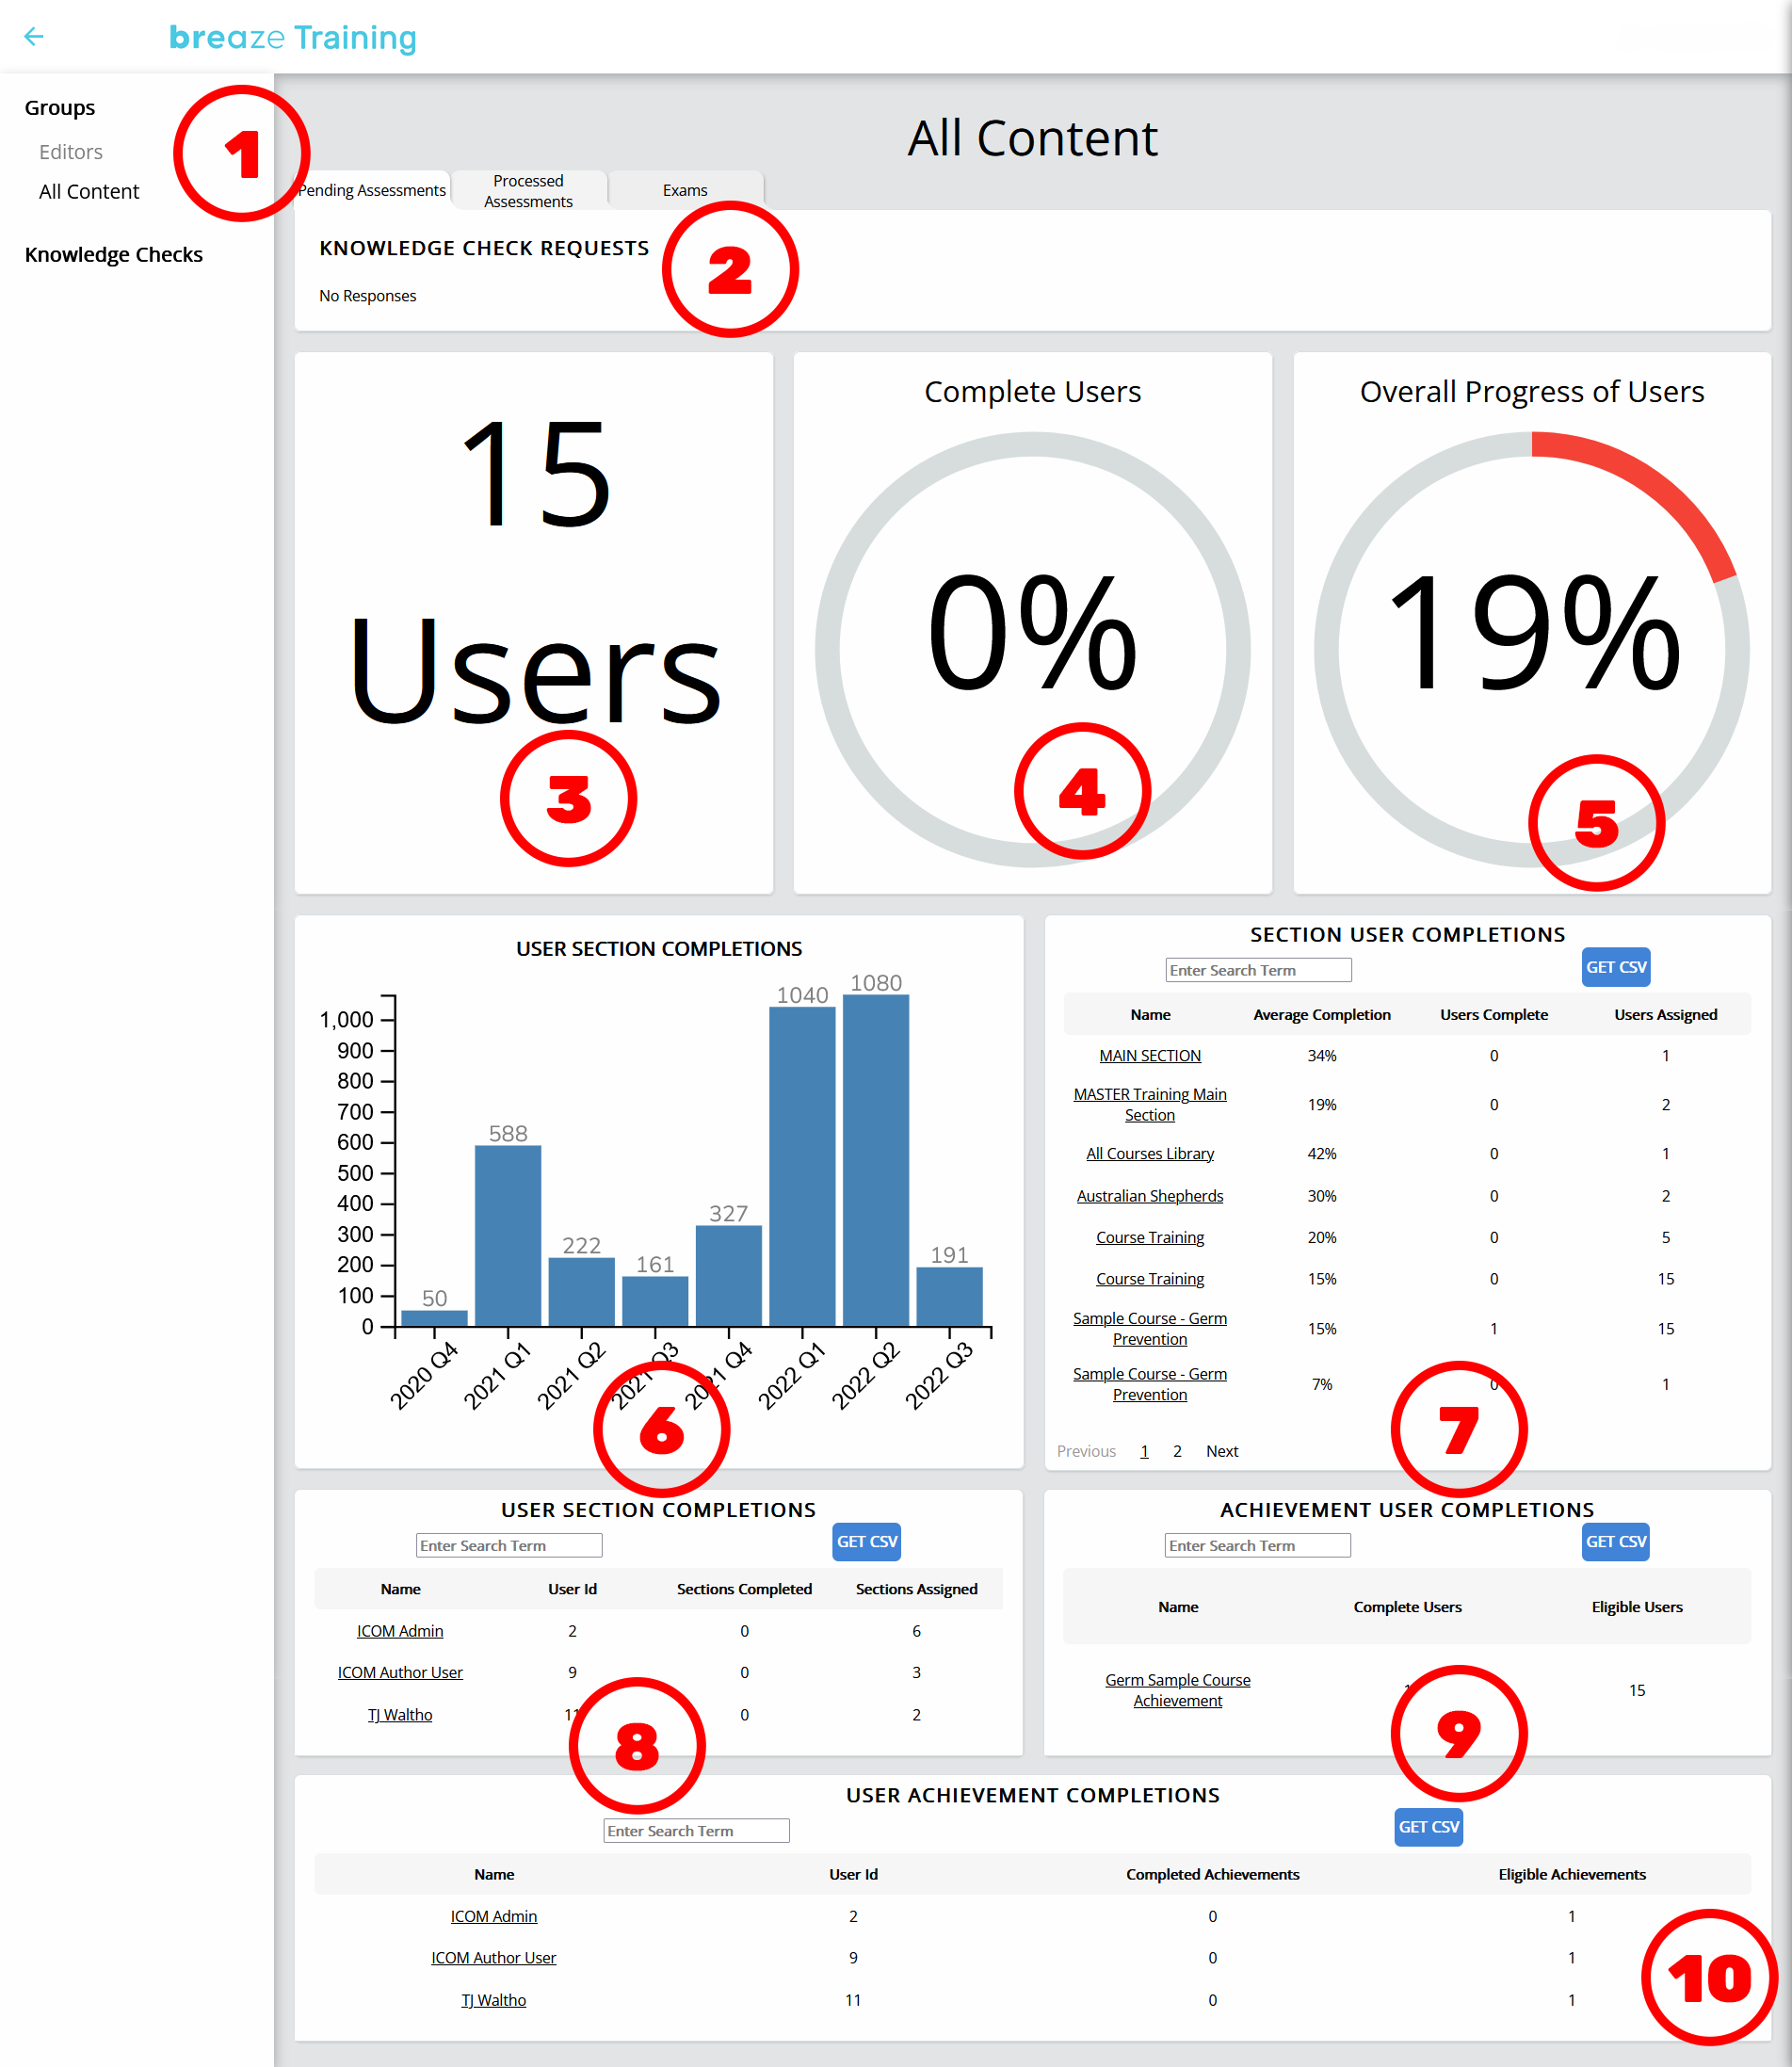Click the 2022 Q1 bar showing 1040

tap(802, 1166)
